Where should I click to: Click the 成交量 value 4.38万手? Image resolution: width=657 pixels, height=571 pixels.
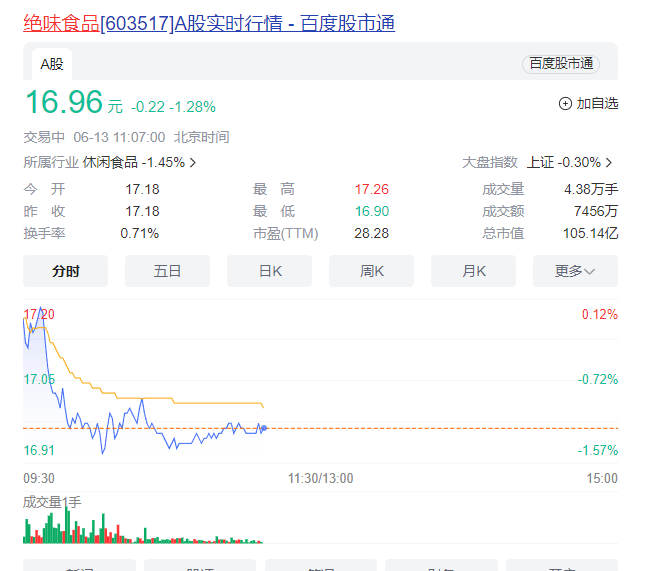click(591, 189)
